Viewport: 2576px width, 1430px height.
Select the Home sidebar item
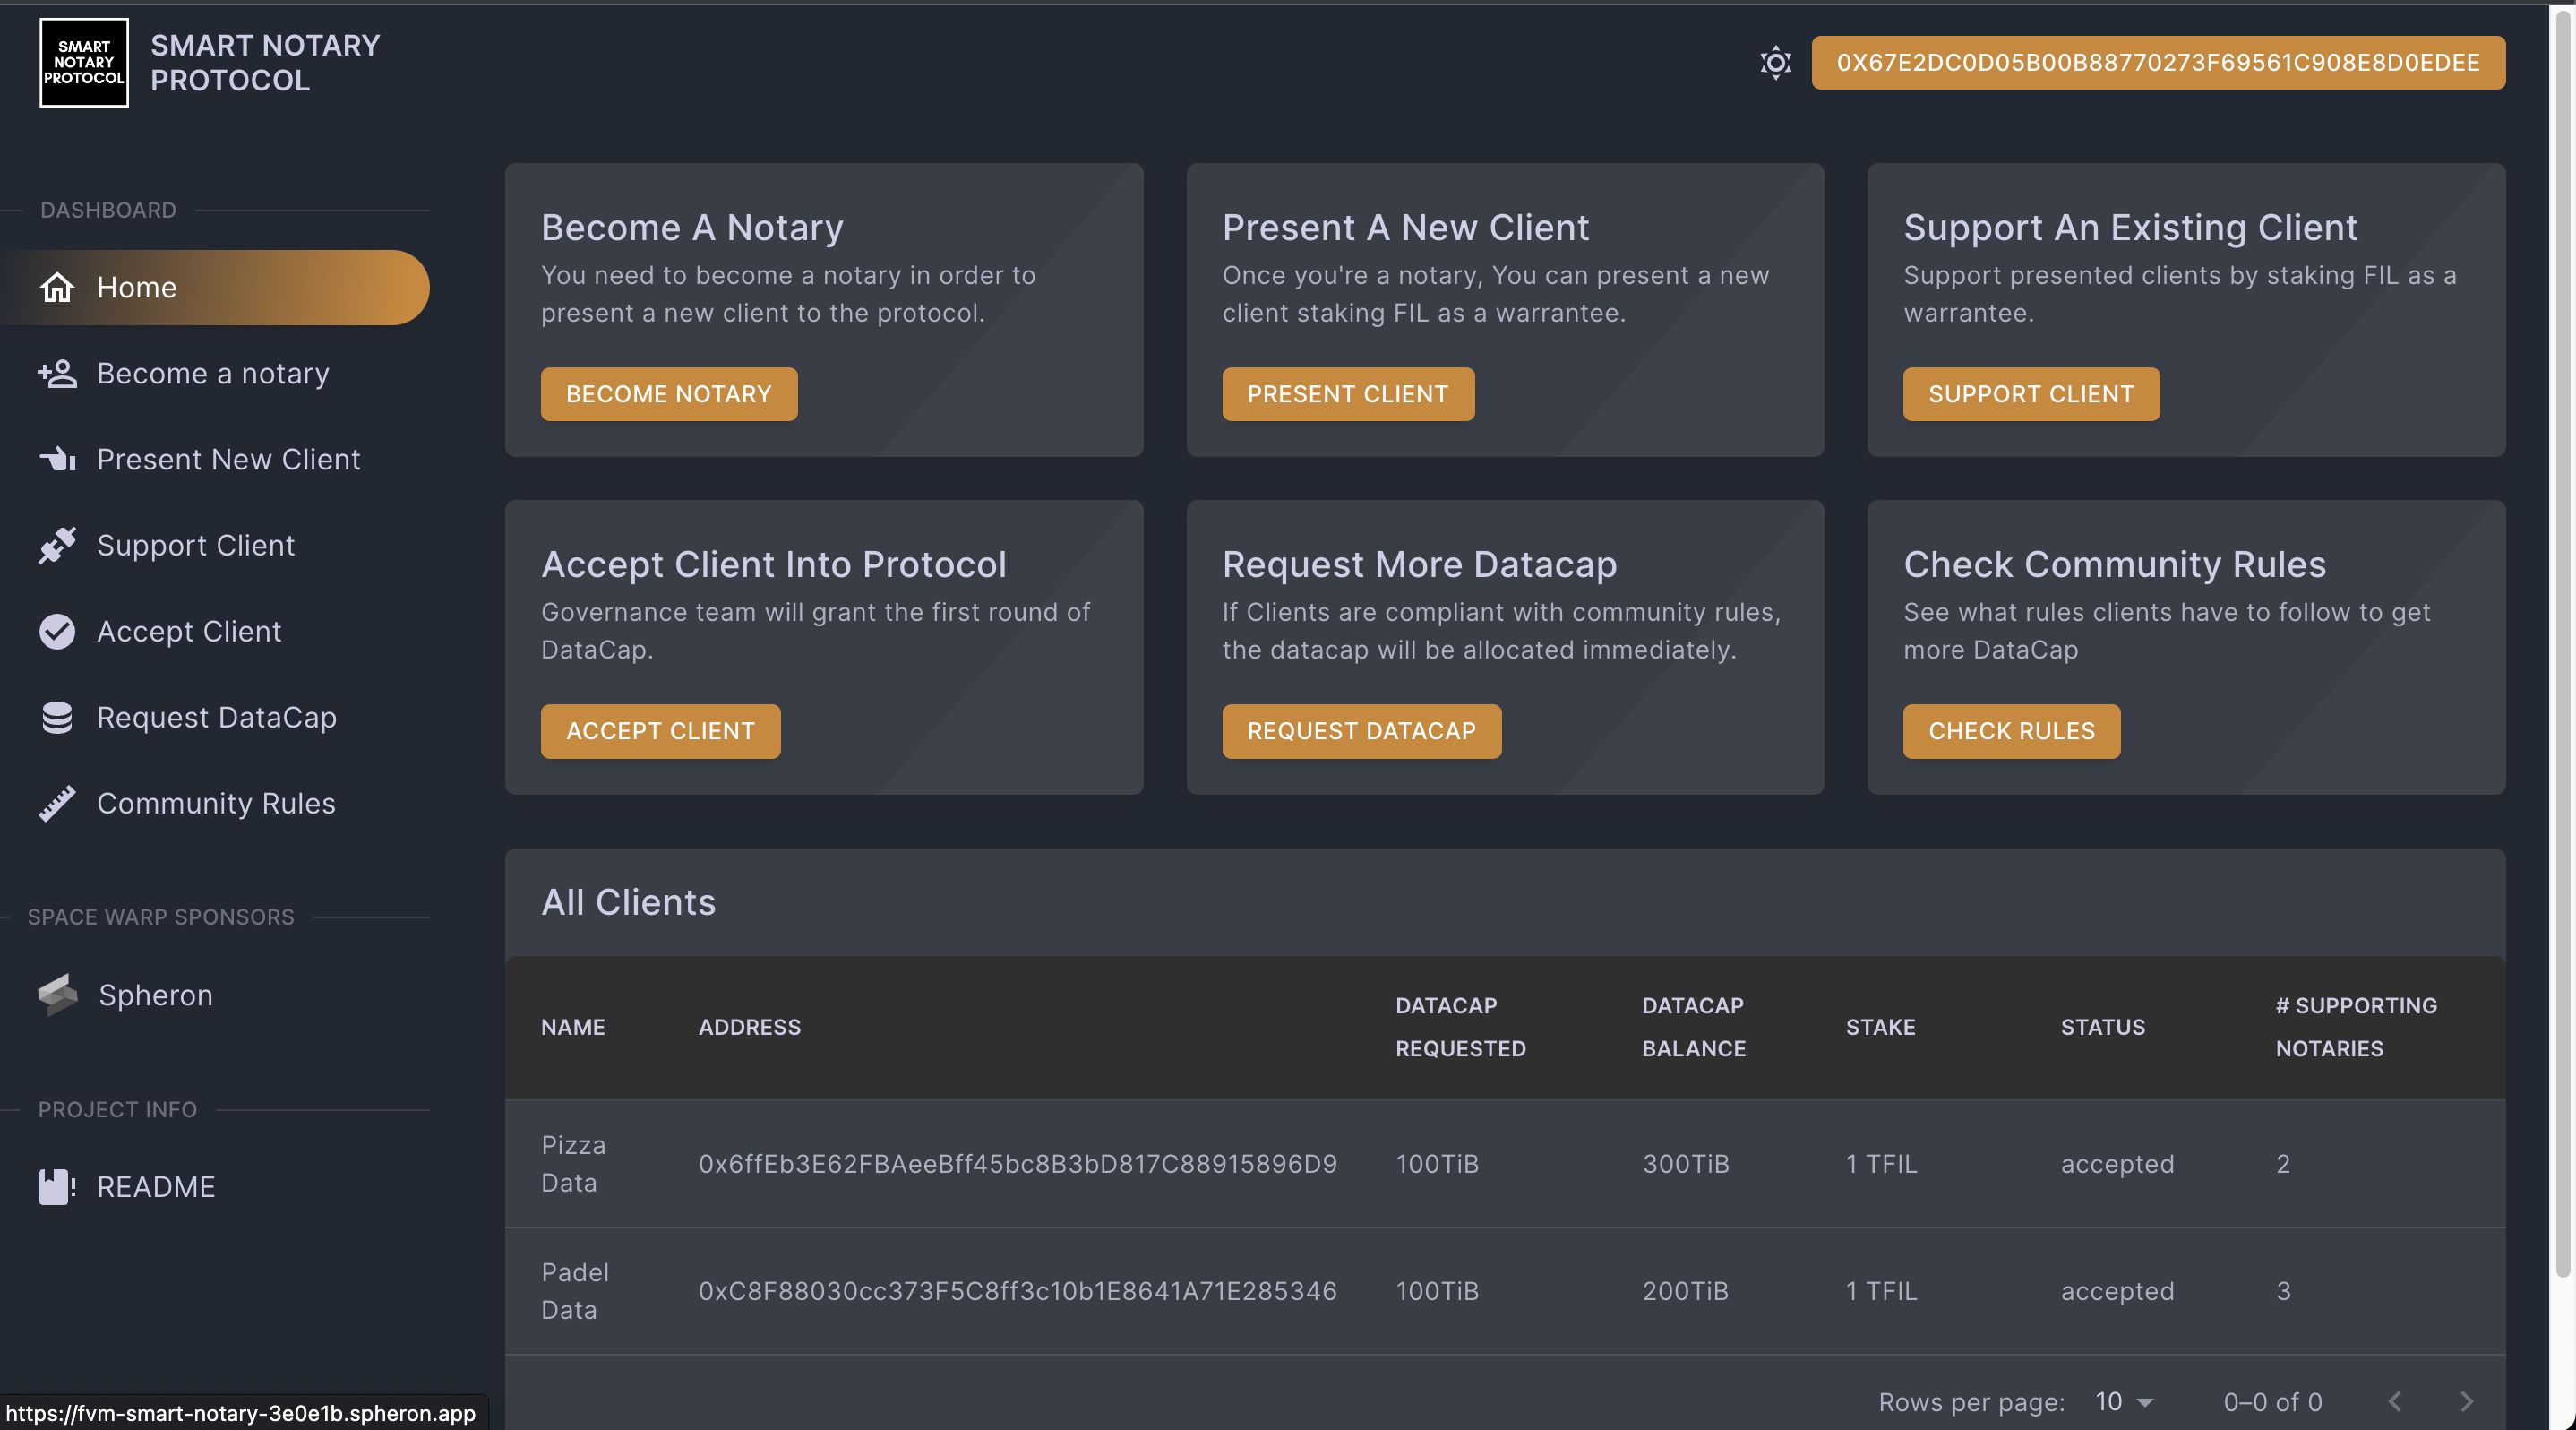pos(215,287)
